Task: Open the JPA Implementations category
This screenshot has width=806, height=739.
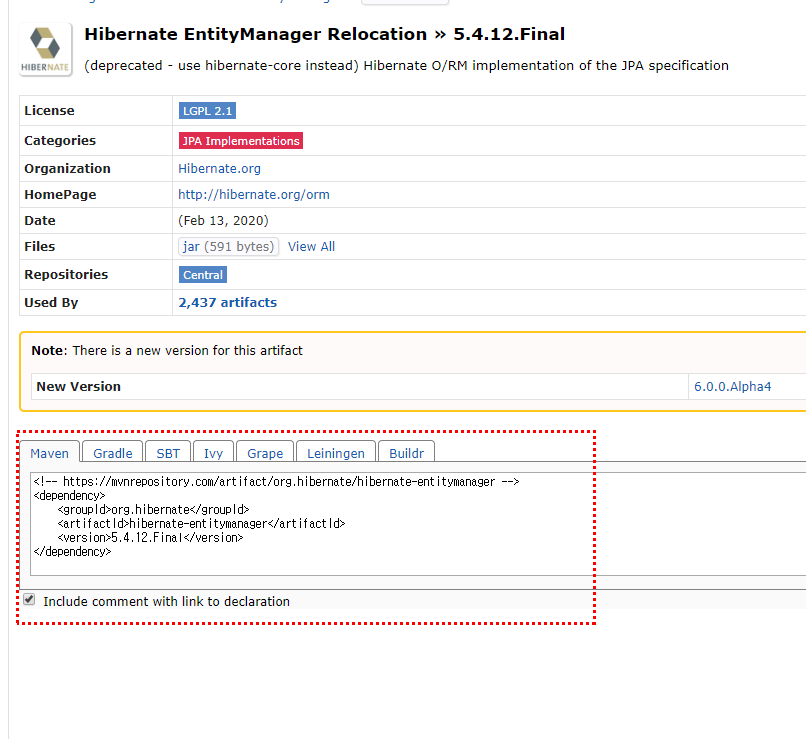Action: point(241,141)
